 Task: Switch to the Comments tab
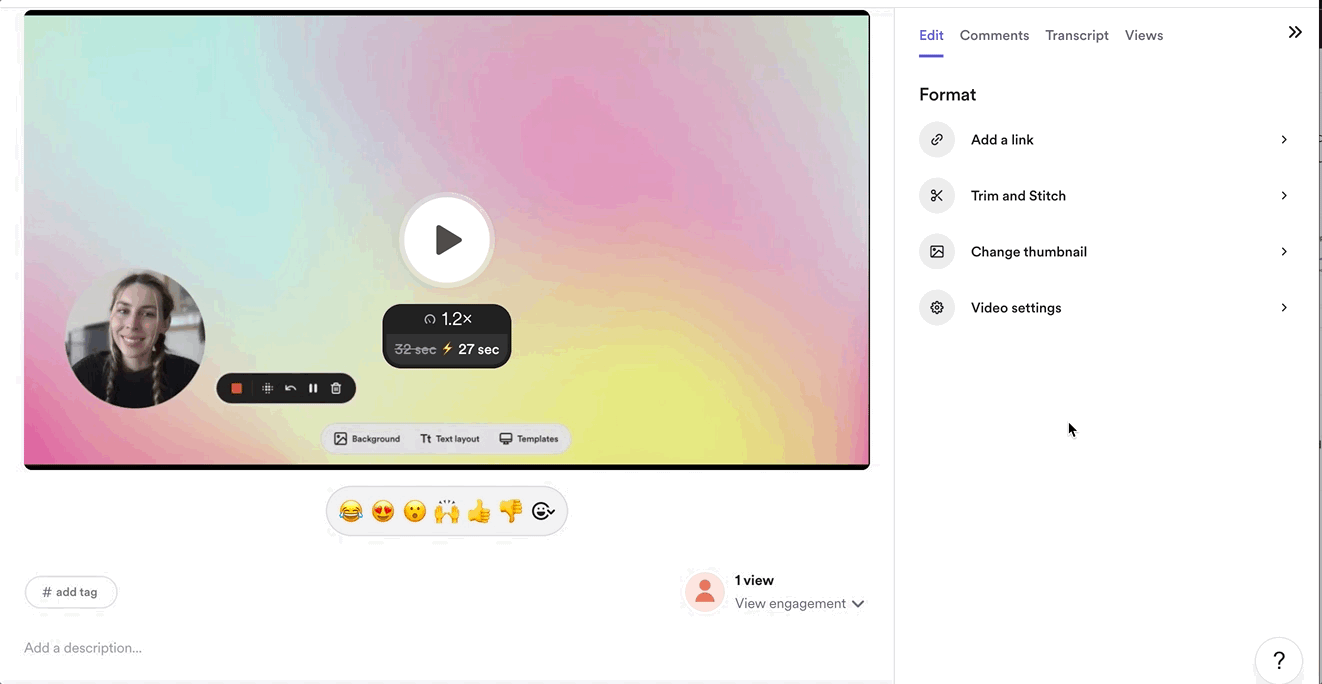(x=994, y=35)
